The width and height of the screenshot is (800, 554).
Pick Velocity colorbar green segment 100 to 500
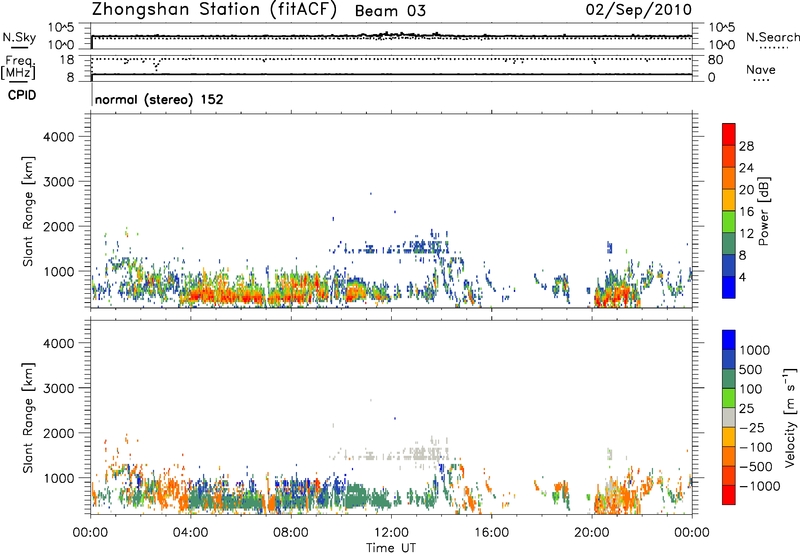[x=729, y=379]
